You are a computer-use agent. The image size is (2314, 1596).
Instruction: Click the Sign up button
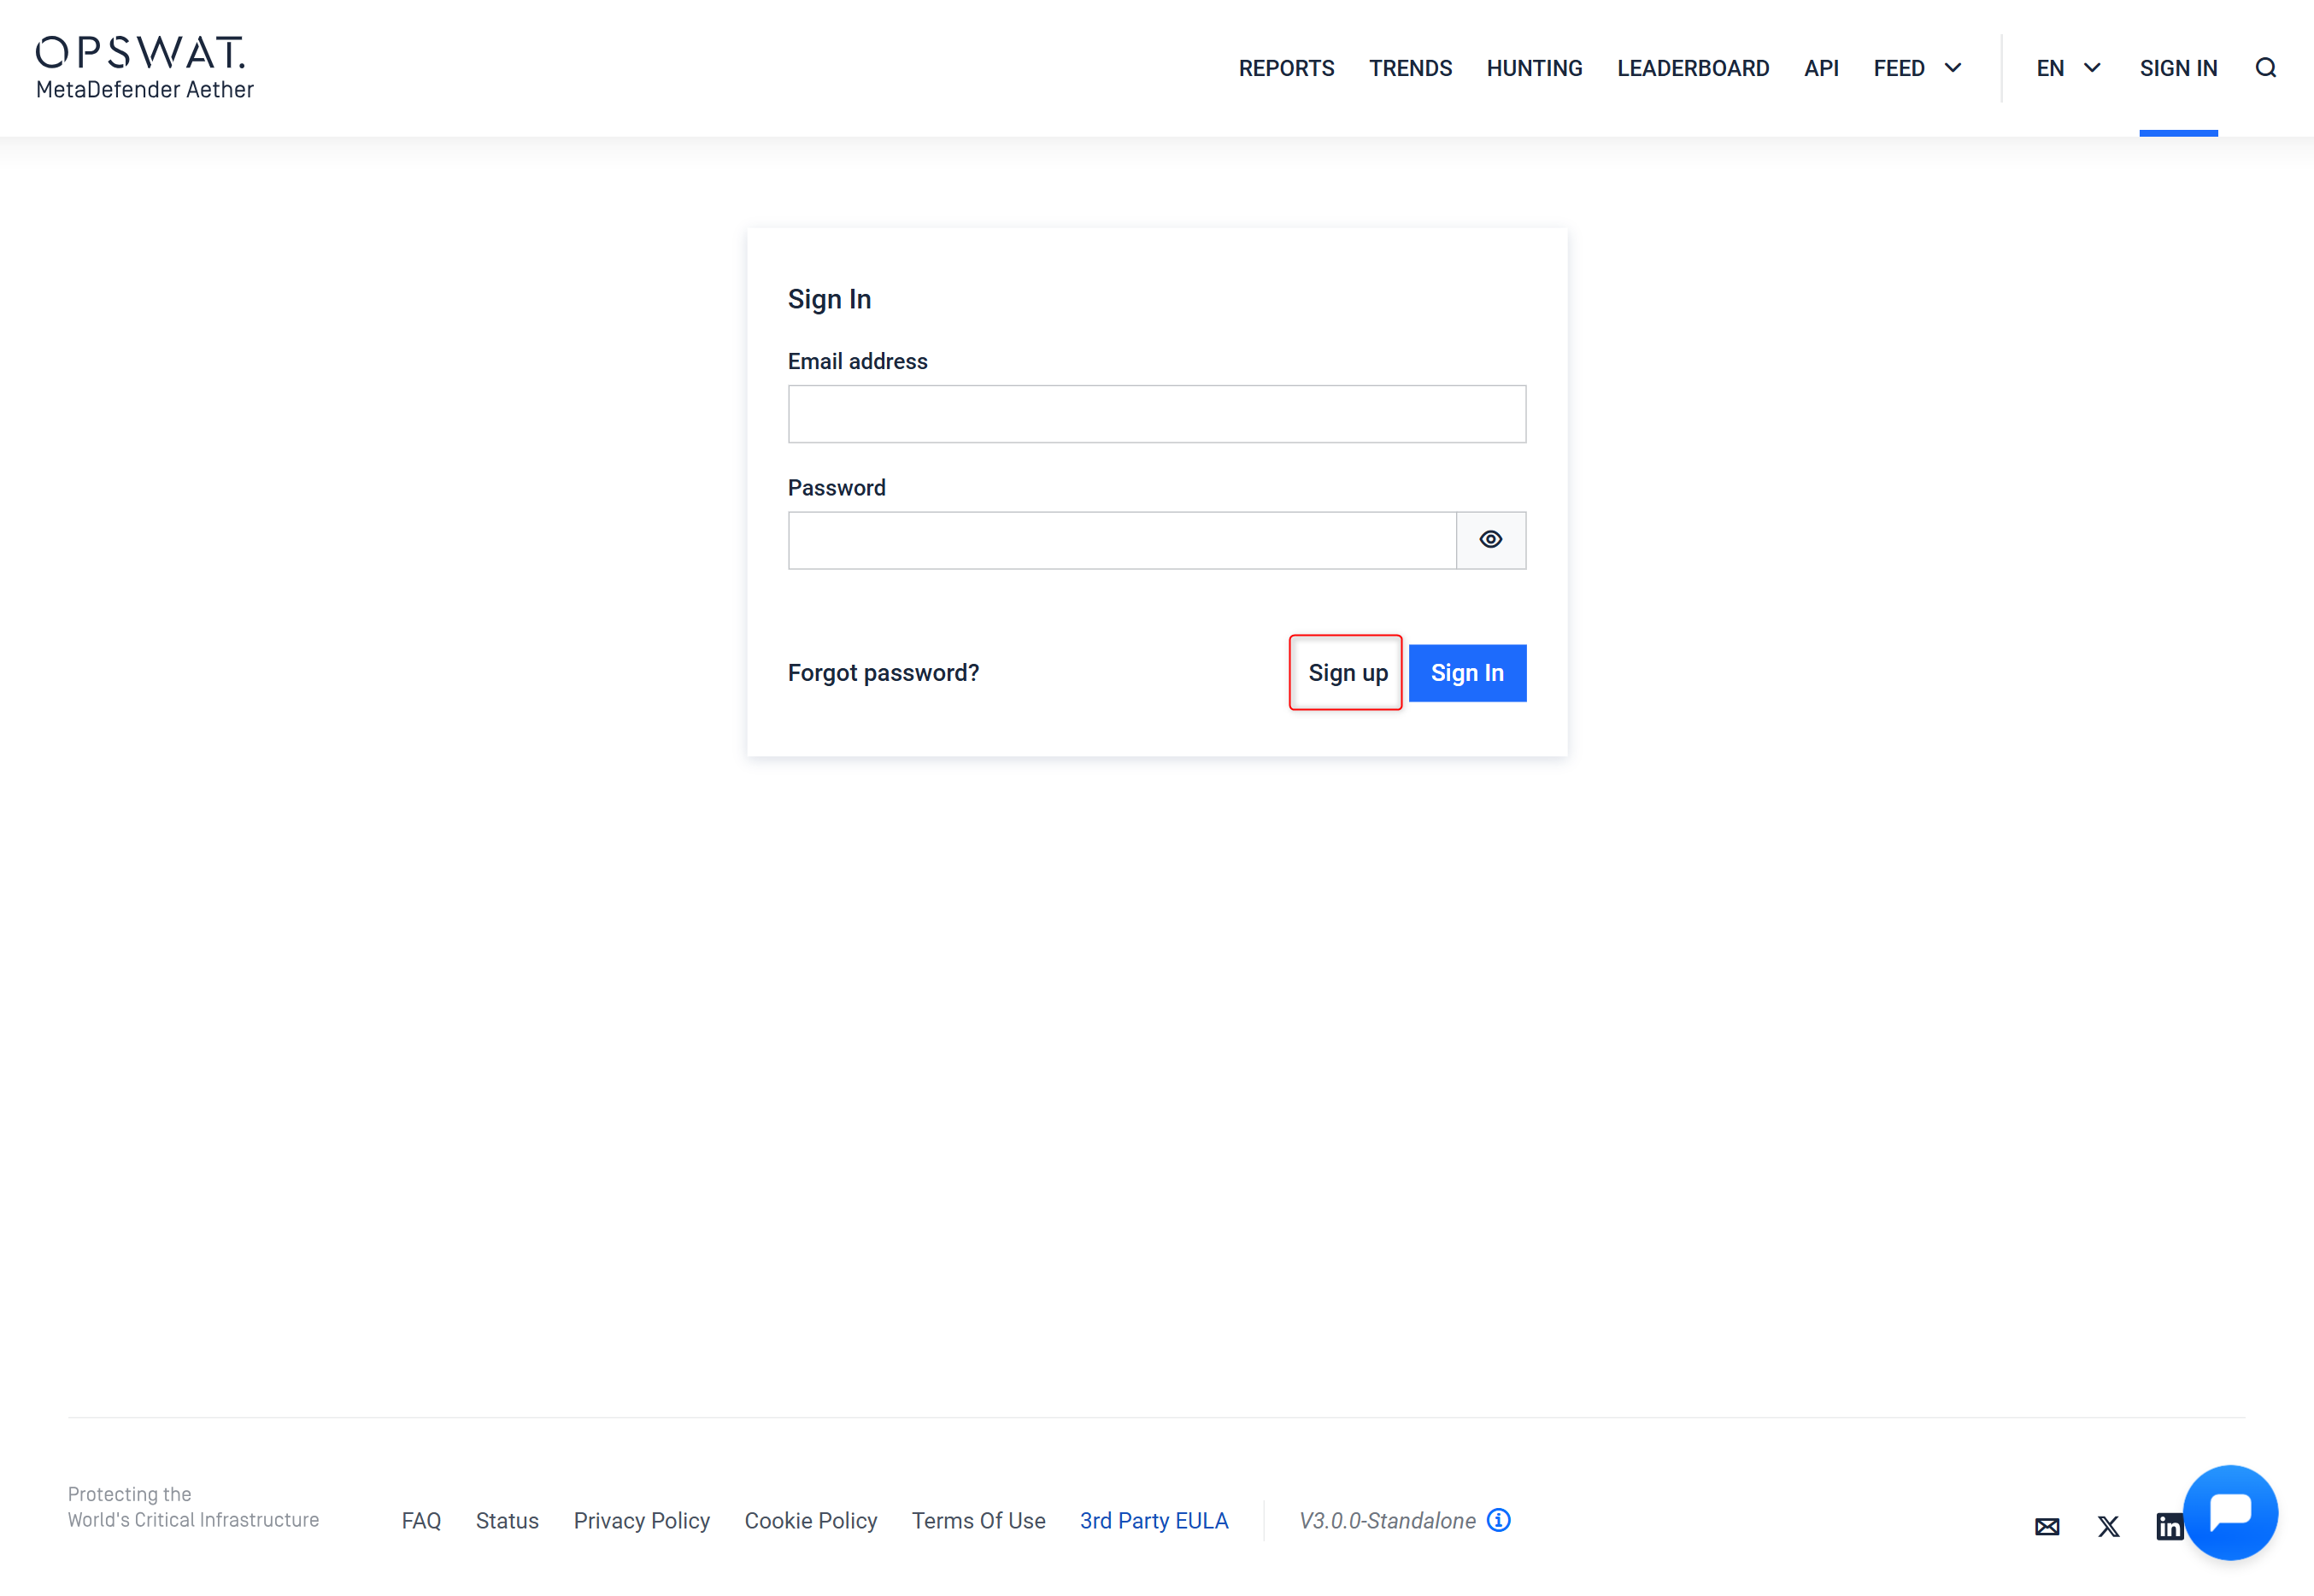[1346, 673]
